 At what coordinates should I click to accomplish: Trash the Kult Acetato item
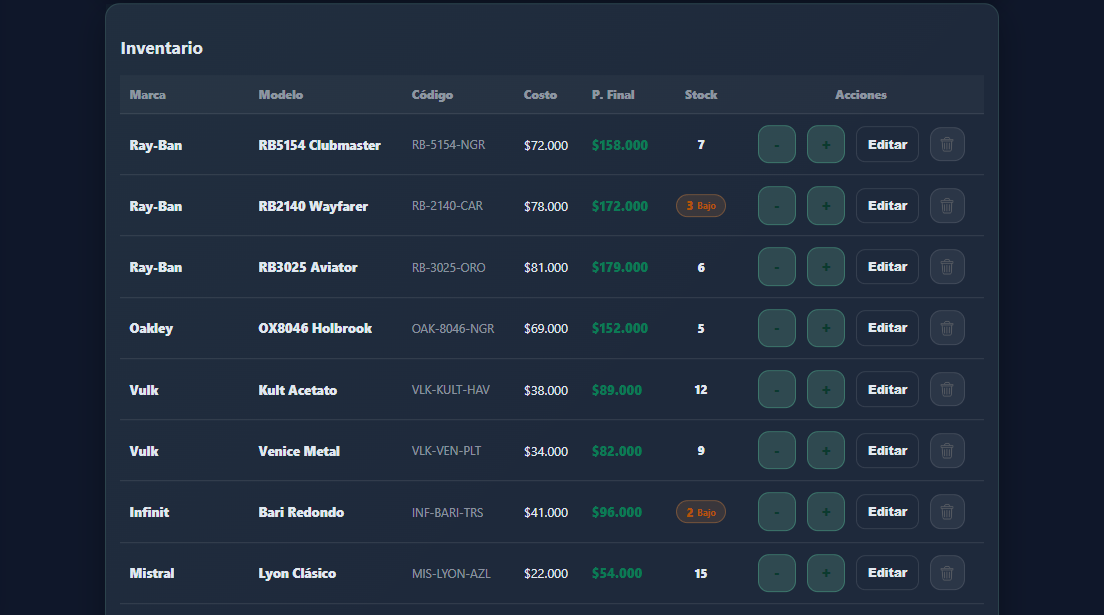tap(947, 390)
